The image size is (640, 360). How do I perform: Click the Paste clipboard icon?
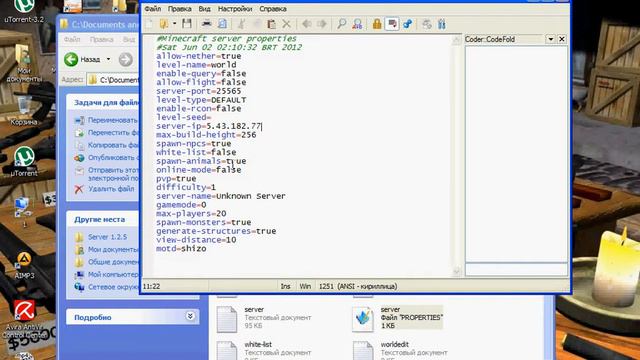271,24
